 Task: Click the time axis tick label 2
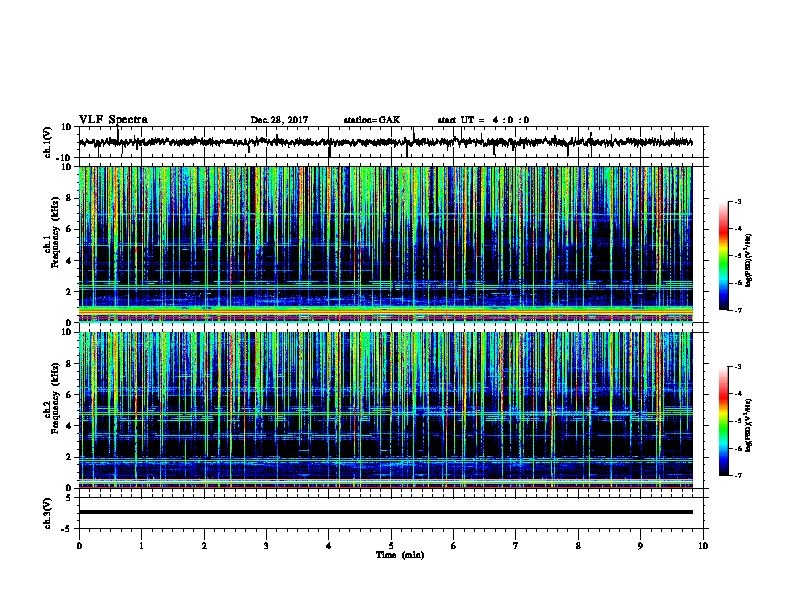pyautogui.click(x=204, y=546)
